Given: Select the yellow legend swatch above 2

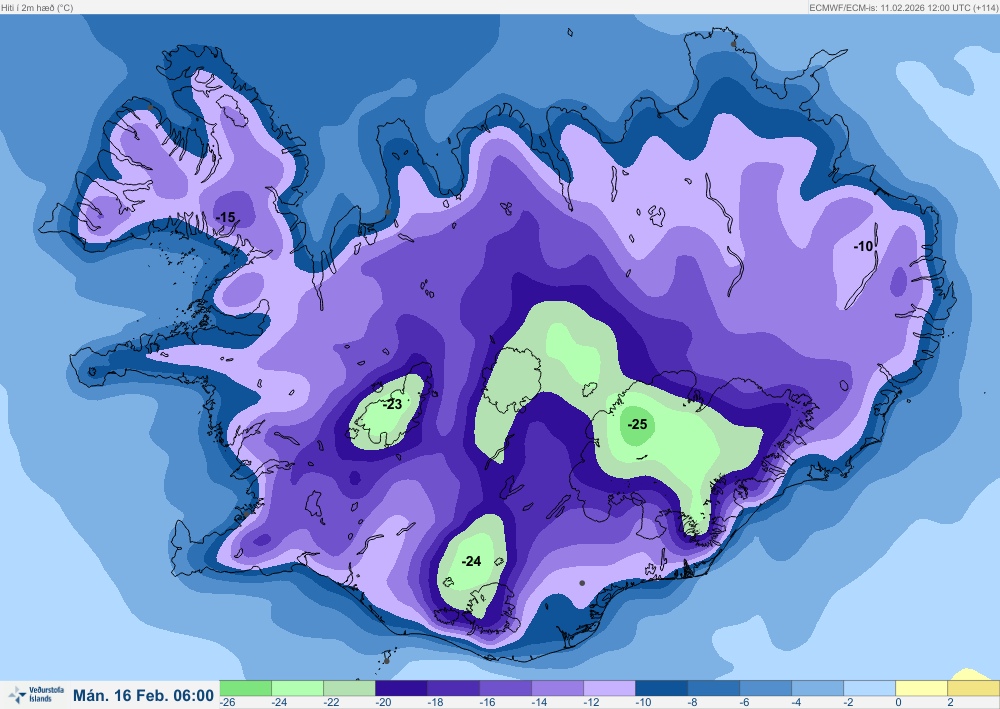Looking at the screenshot, I should click(974, 688).
